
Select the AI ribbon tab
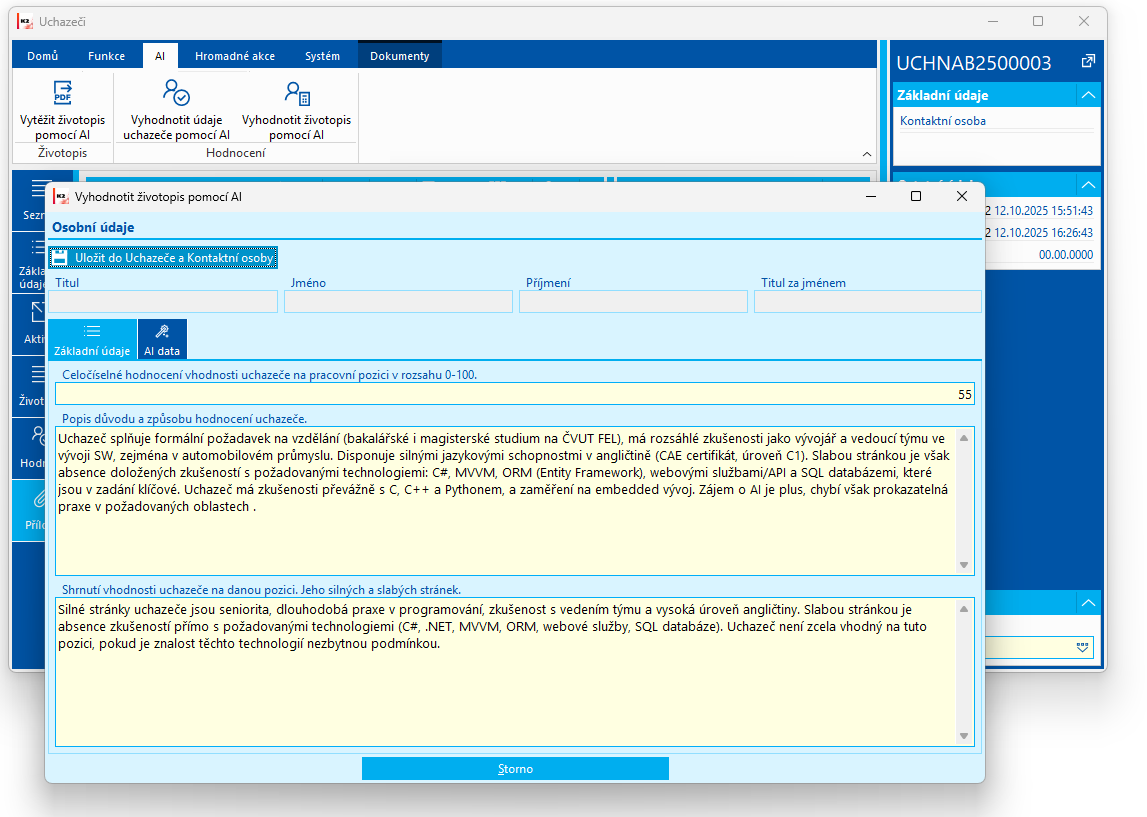pos(159,56)
